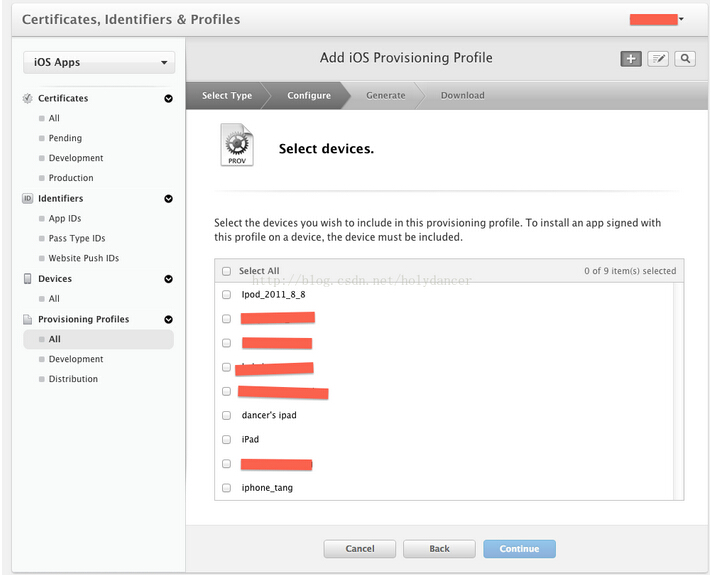This screenshot has height=575, width=711.
Task: Check the redacted device checkbox below Ipod_2011_8_8
Action: (x=226, y=319)
